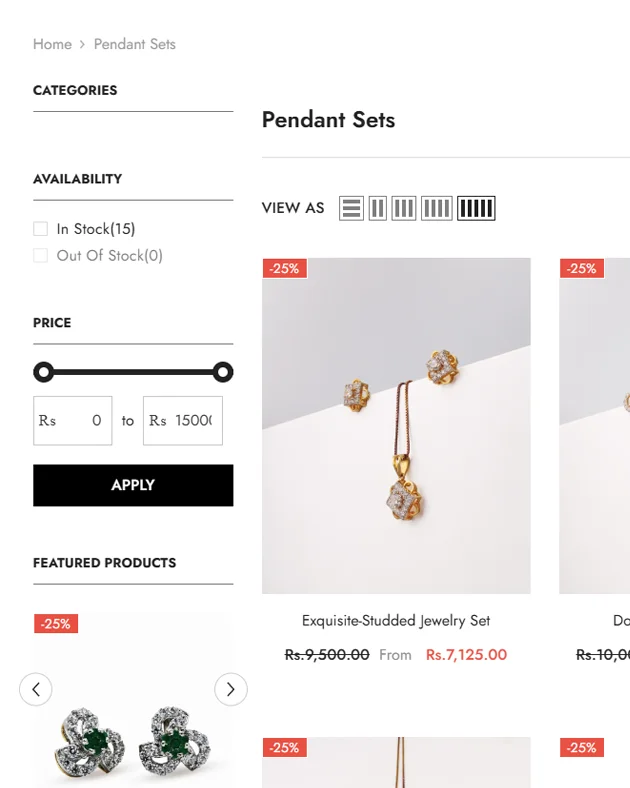Open Pendant Sets breadcrumb link
The image size is (630, 788).
coord(134,44)
